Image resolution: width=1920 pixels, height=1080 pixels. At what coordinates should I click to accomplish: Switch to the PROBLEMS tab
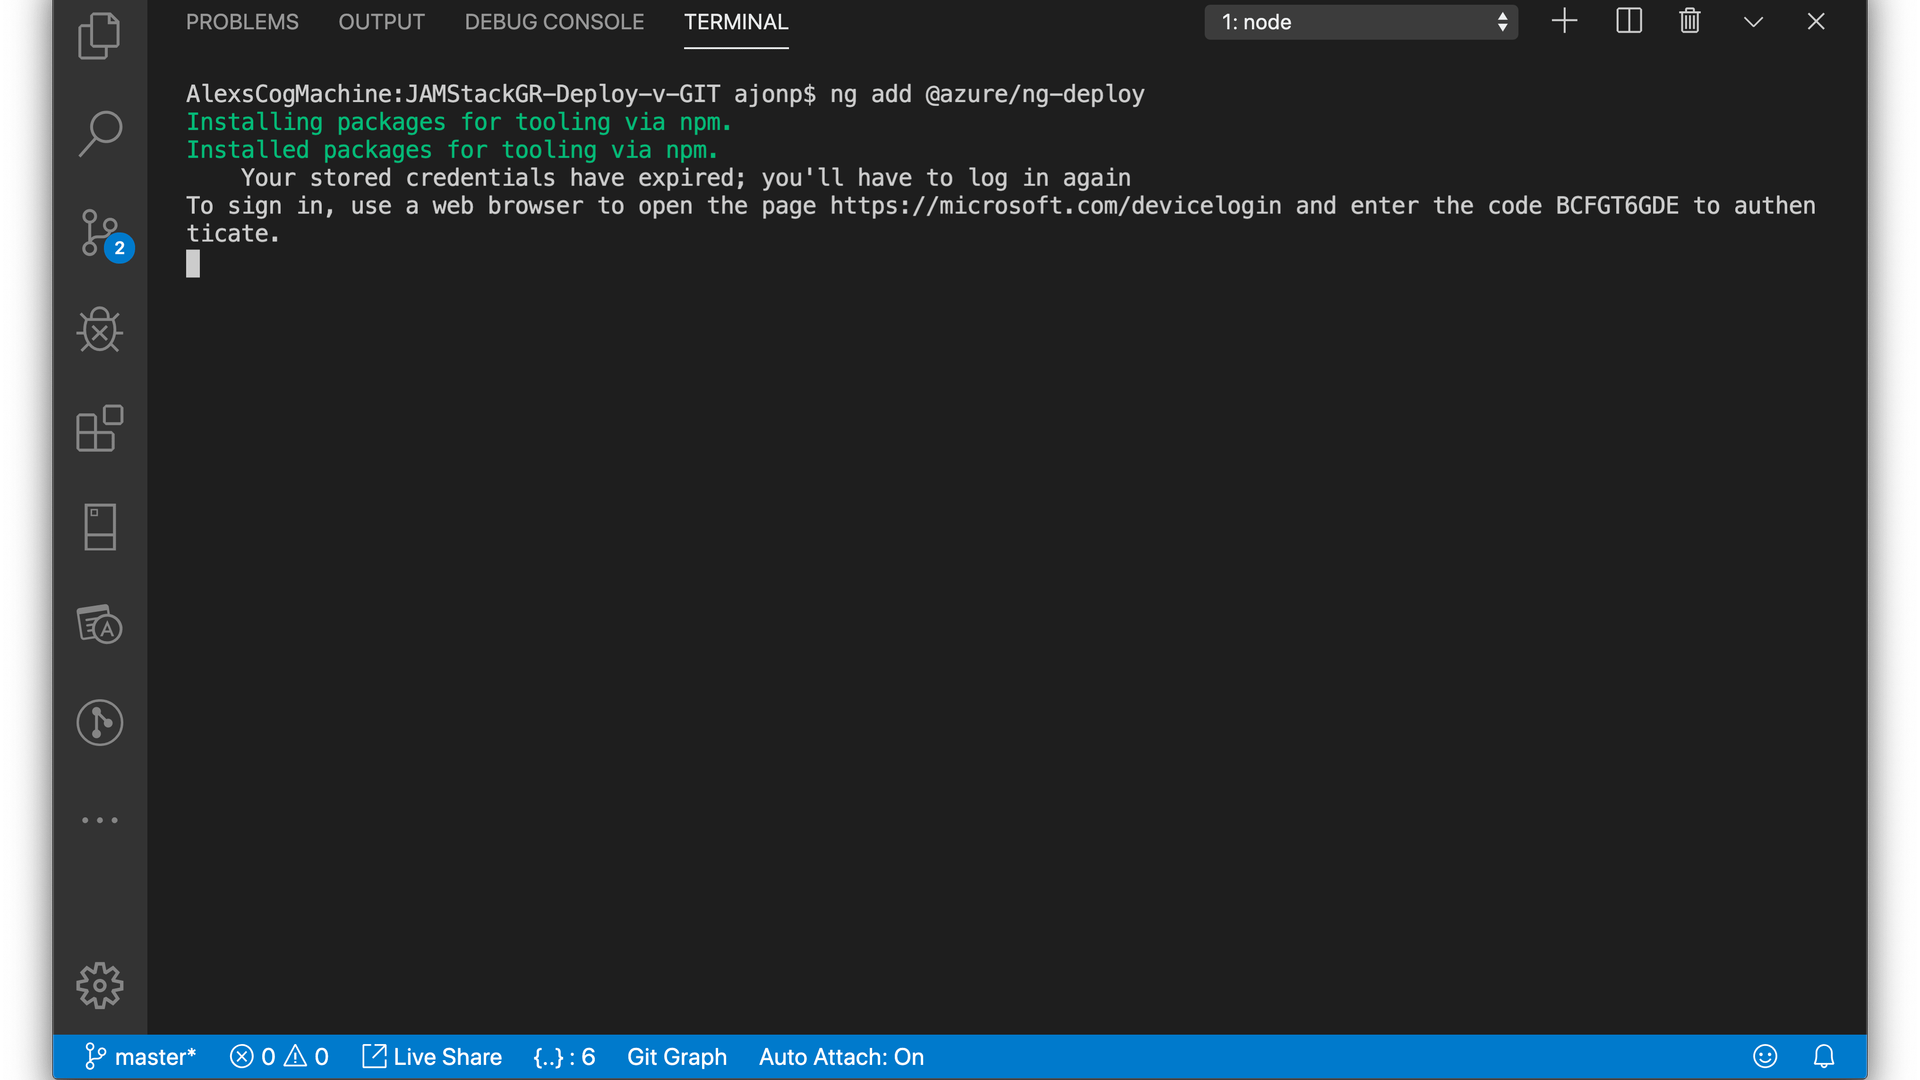point(242,22)
